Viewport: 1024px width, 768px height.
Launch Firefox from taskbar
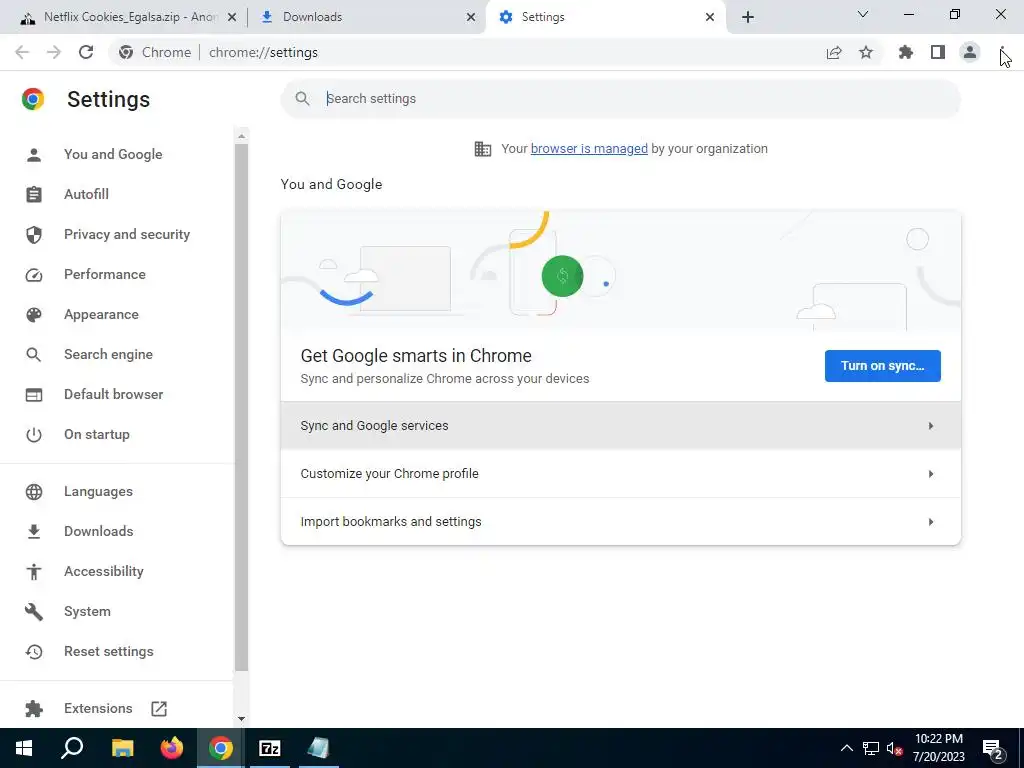click(x=172, y=748)
